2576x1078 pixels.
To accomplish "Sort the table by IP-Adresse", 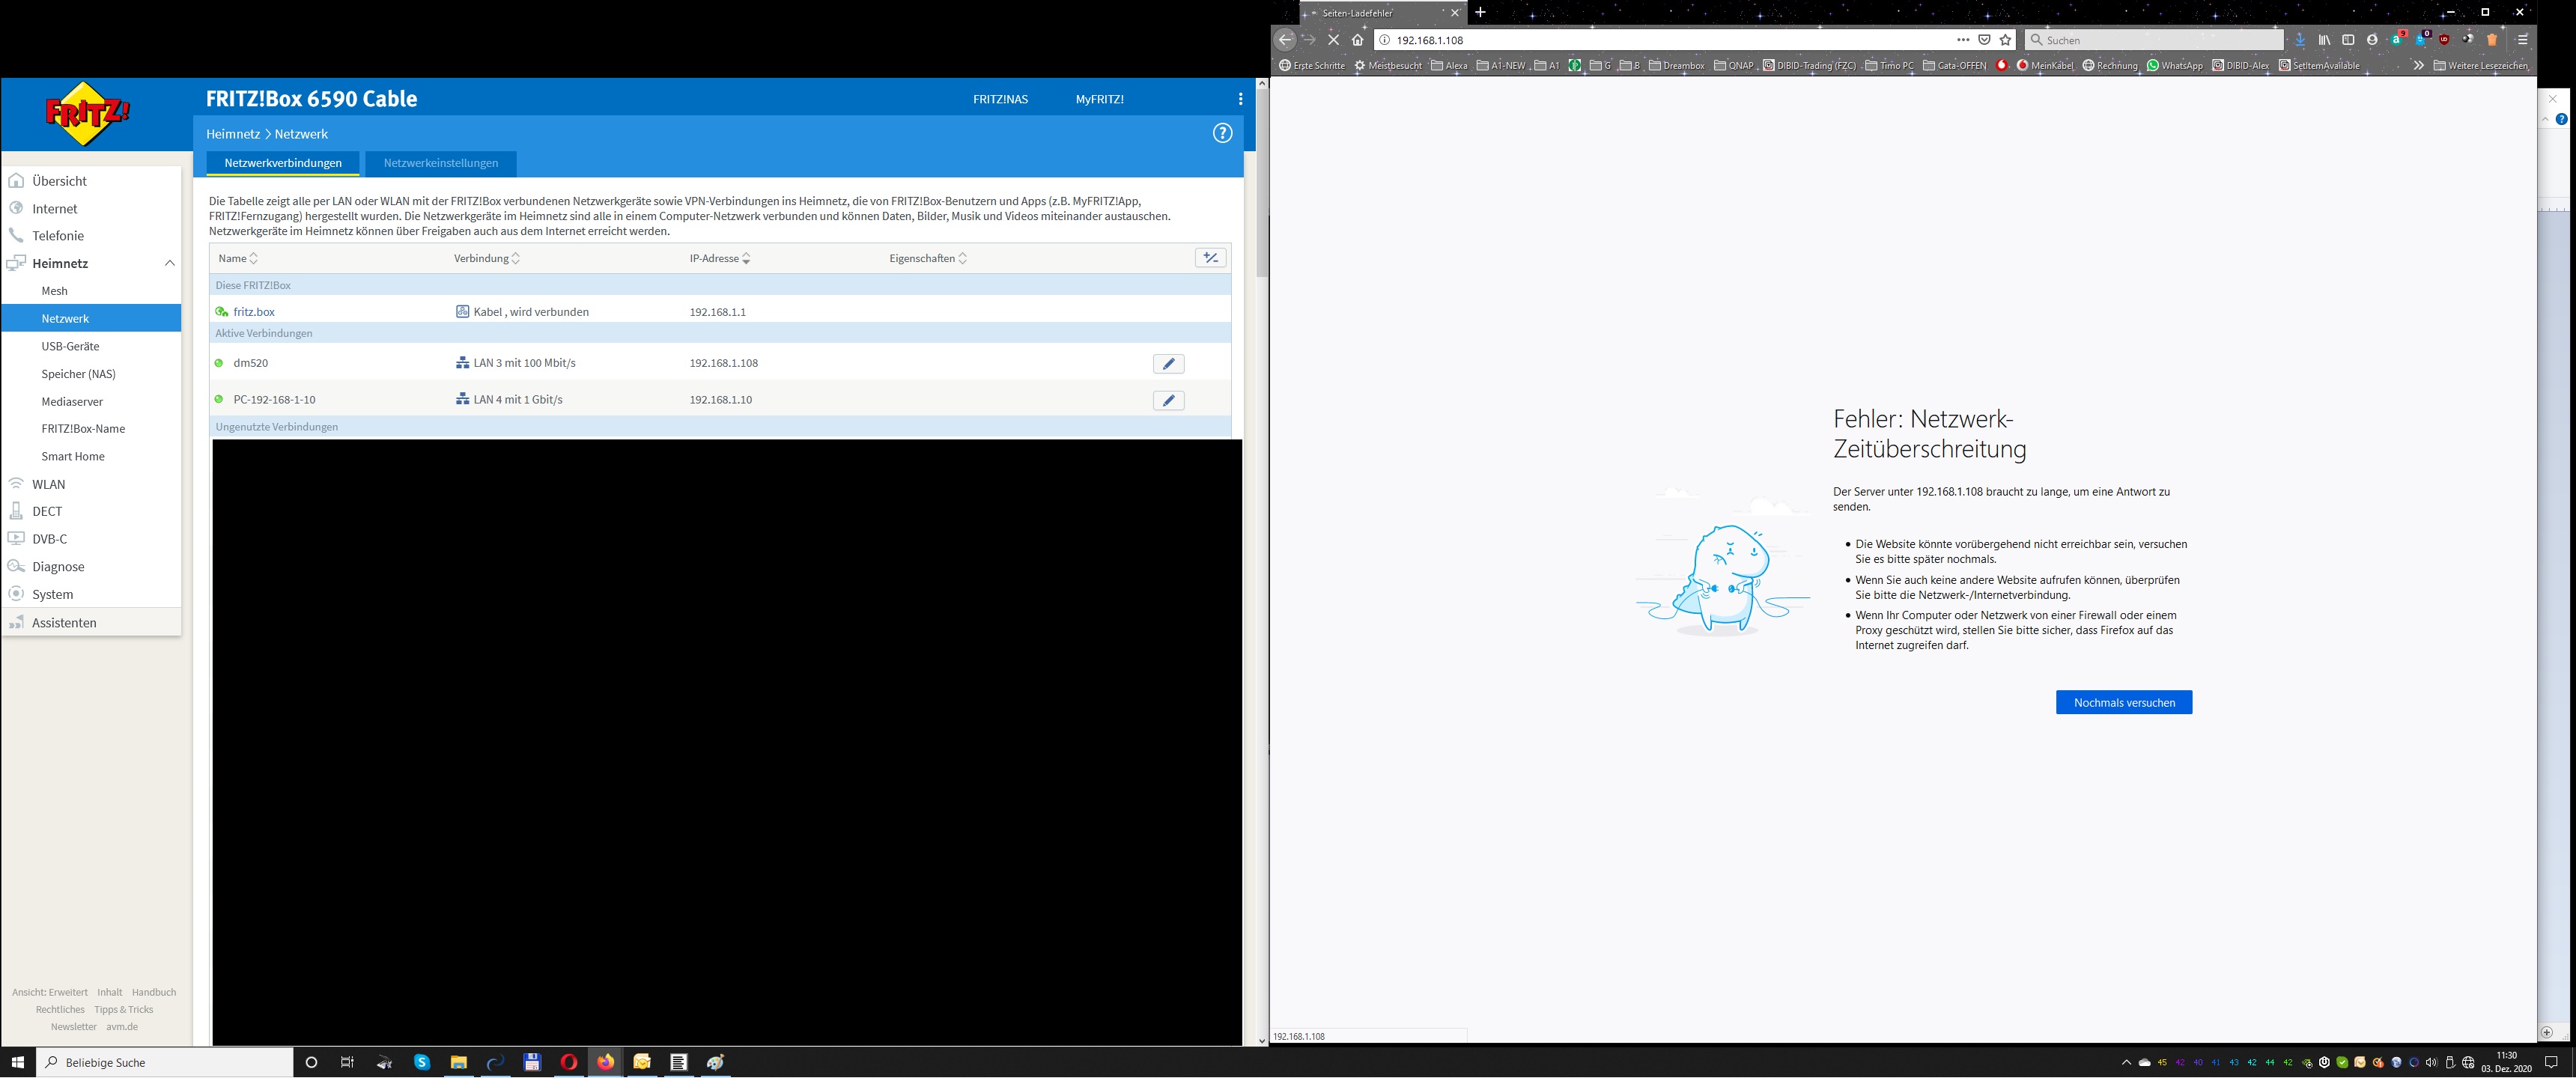I will (720, 258).
